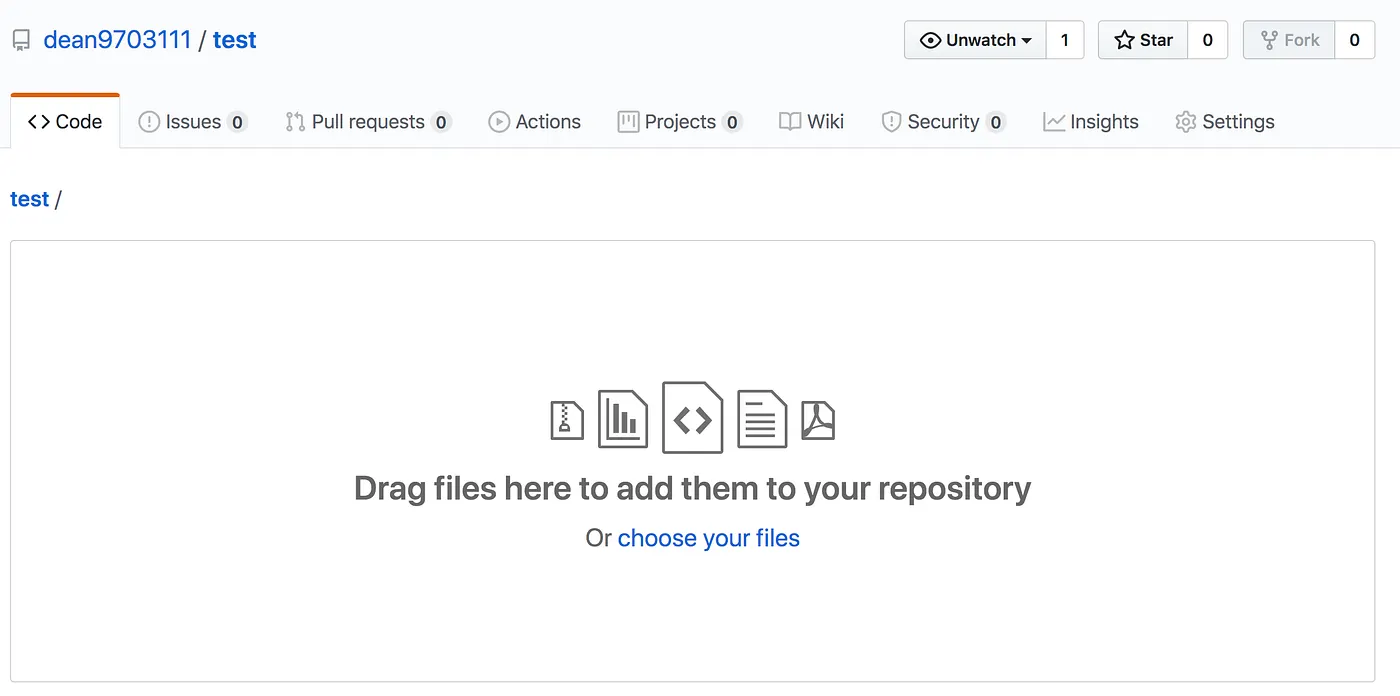The height and width of the screenshot is (696, 1400).
Task: Click the test breadcrumb link
Action: (29, 199)
